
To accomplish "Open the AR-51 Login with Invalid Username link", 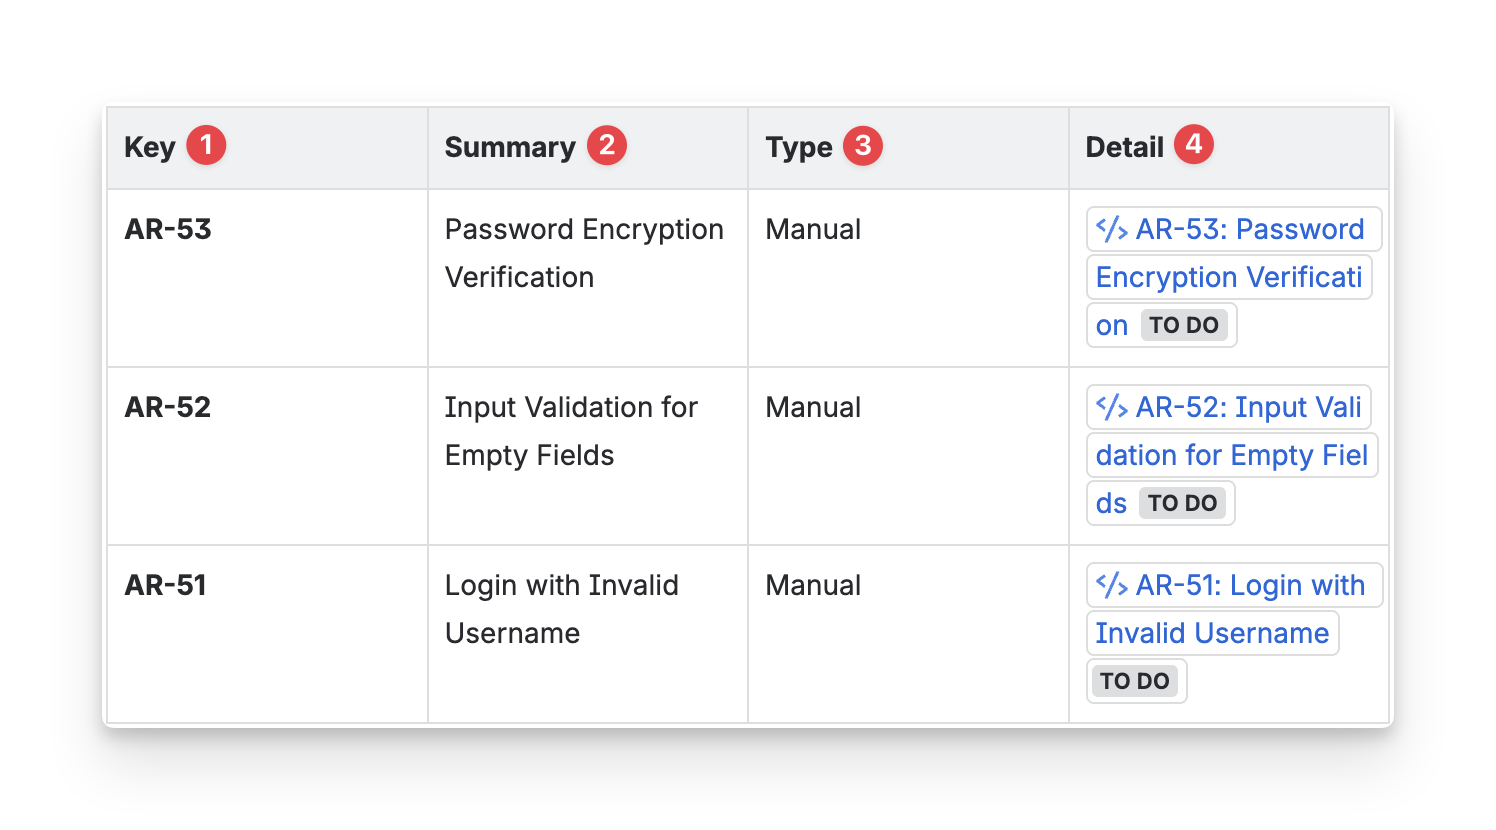I will pyautogui.click(x=1250, y=585).
